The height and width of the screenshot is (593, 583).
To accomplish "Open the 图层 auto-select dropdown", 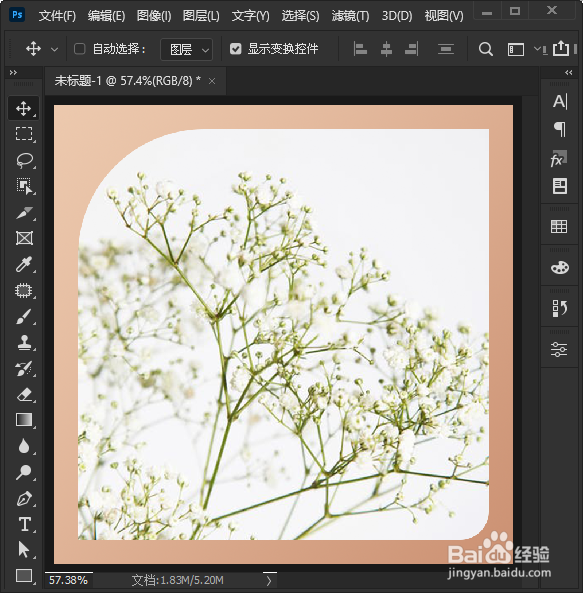I will click(x=186, y=49).
